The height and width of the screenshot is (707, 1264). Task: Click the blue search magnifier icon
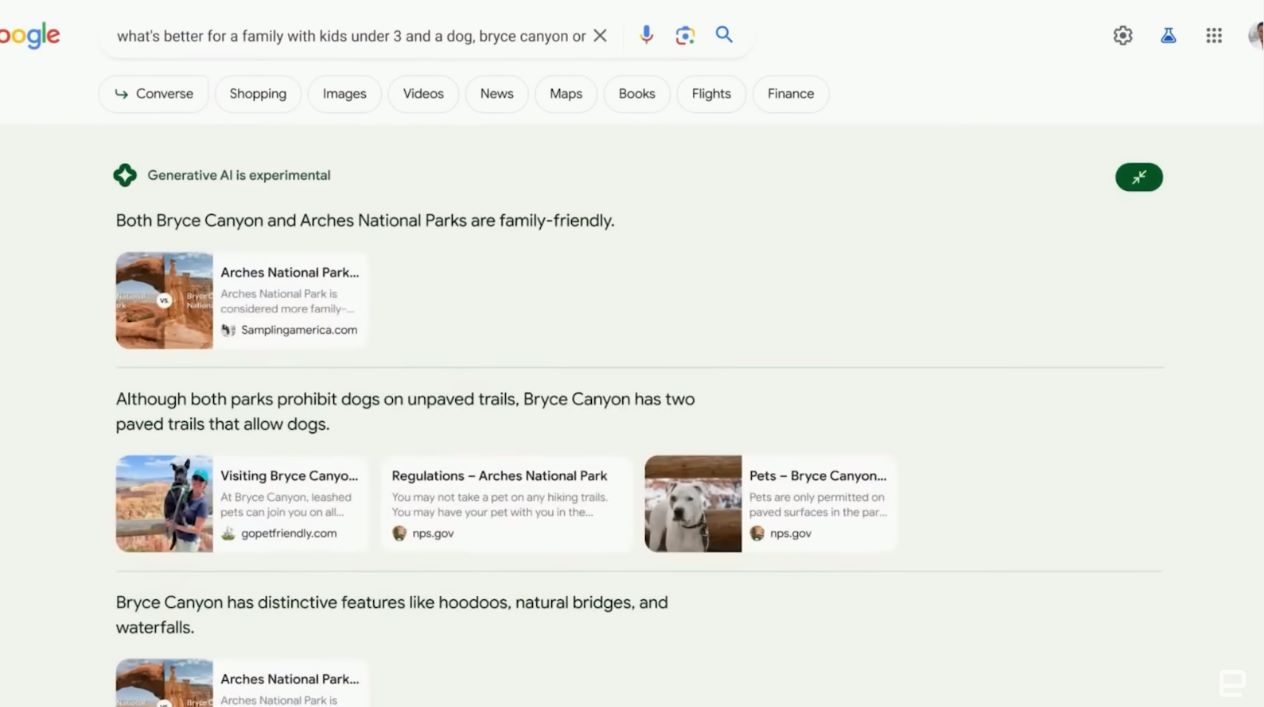tap(724, 35)
